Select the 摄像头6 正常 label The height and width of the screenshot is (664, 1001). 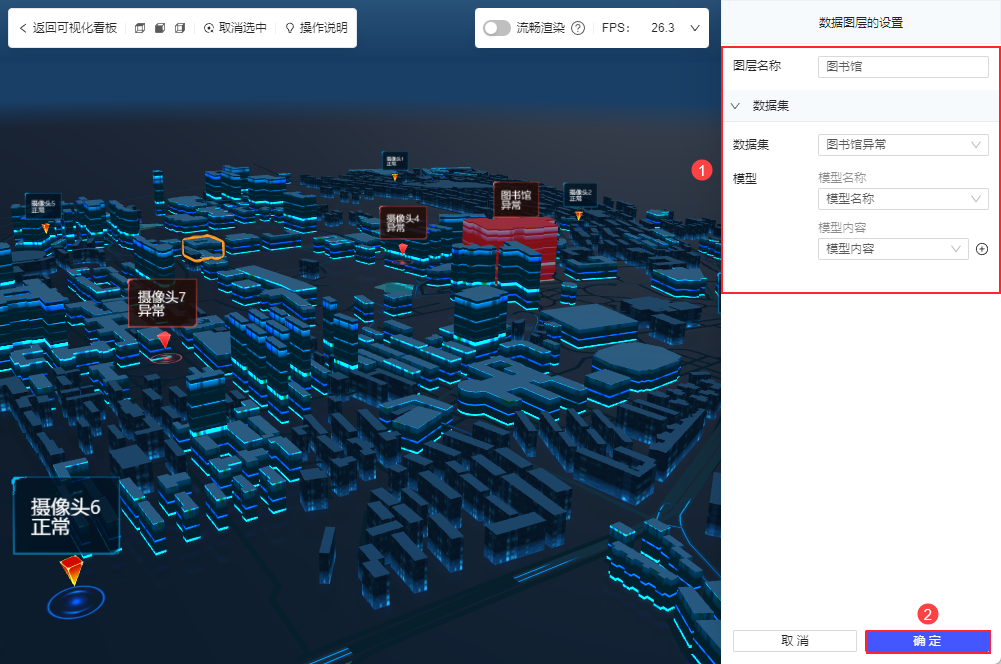pos(66,516)
